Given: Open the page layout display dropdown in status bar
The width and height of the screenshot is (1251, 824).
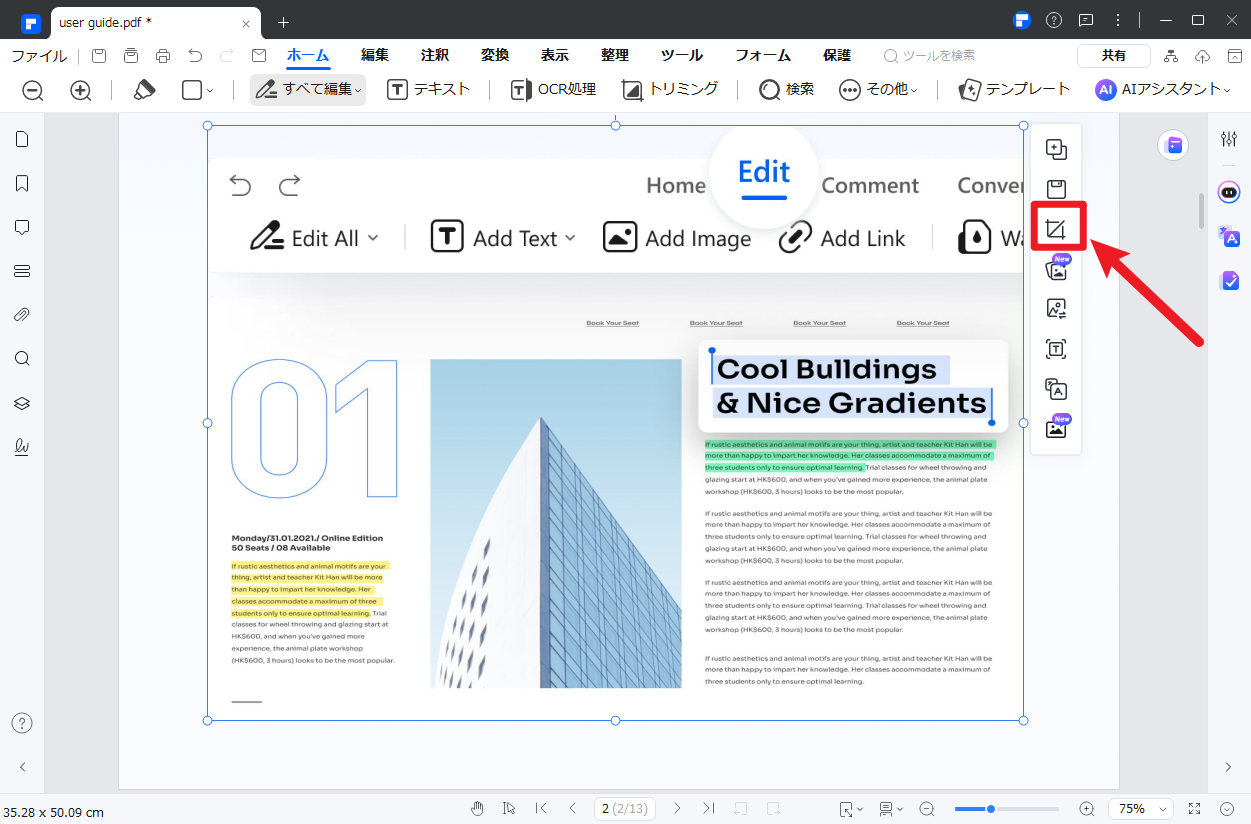Looking at the screenshot, I should pos(890,808).
